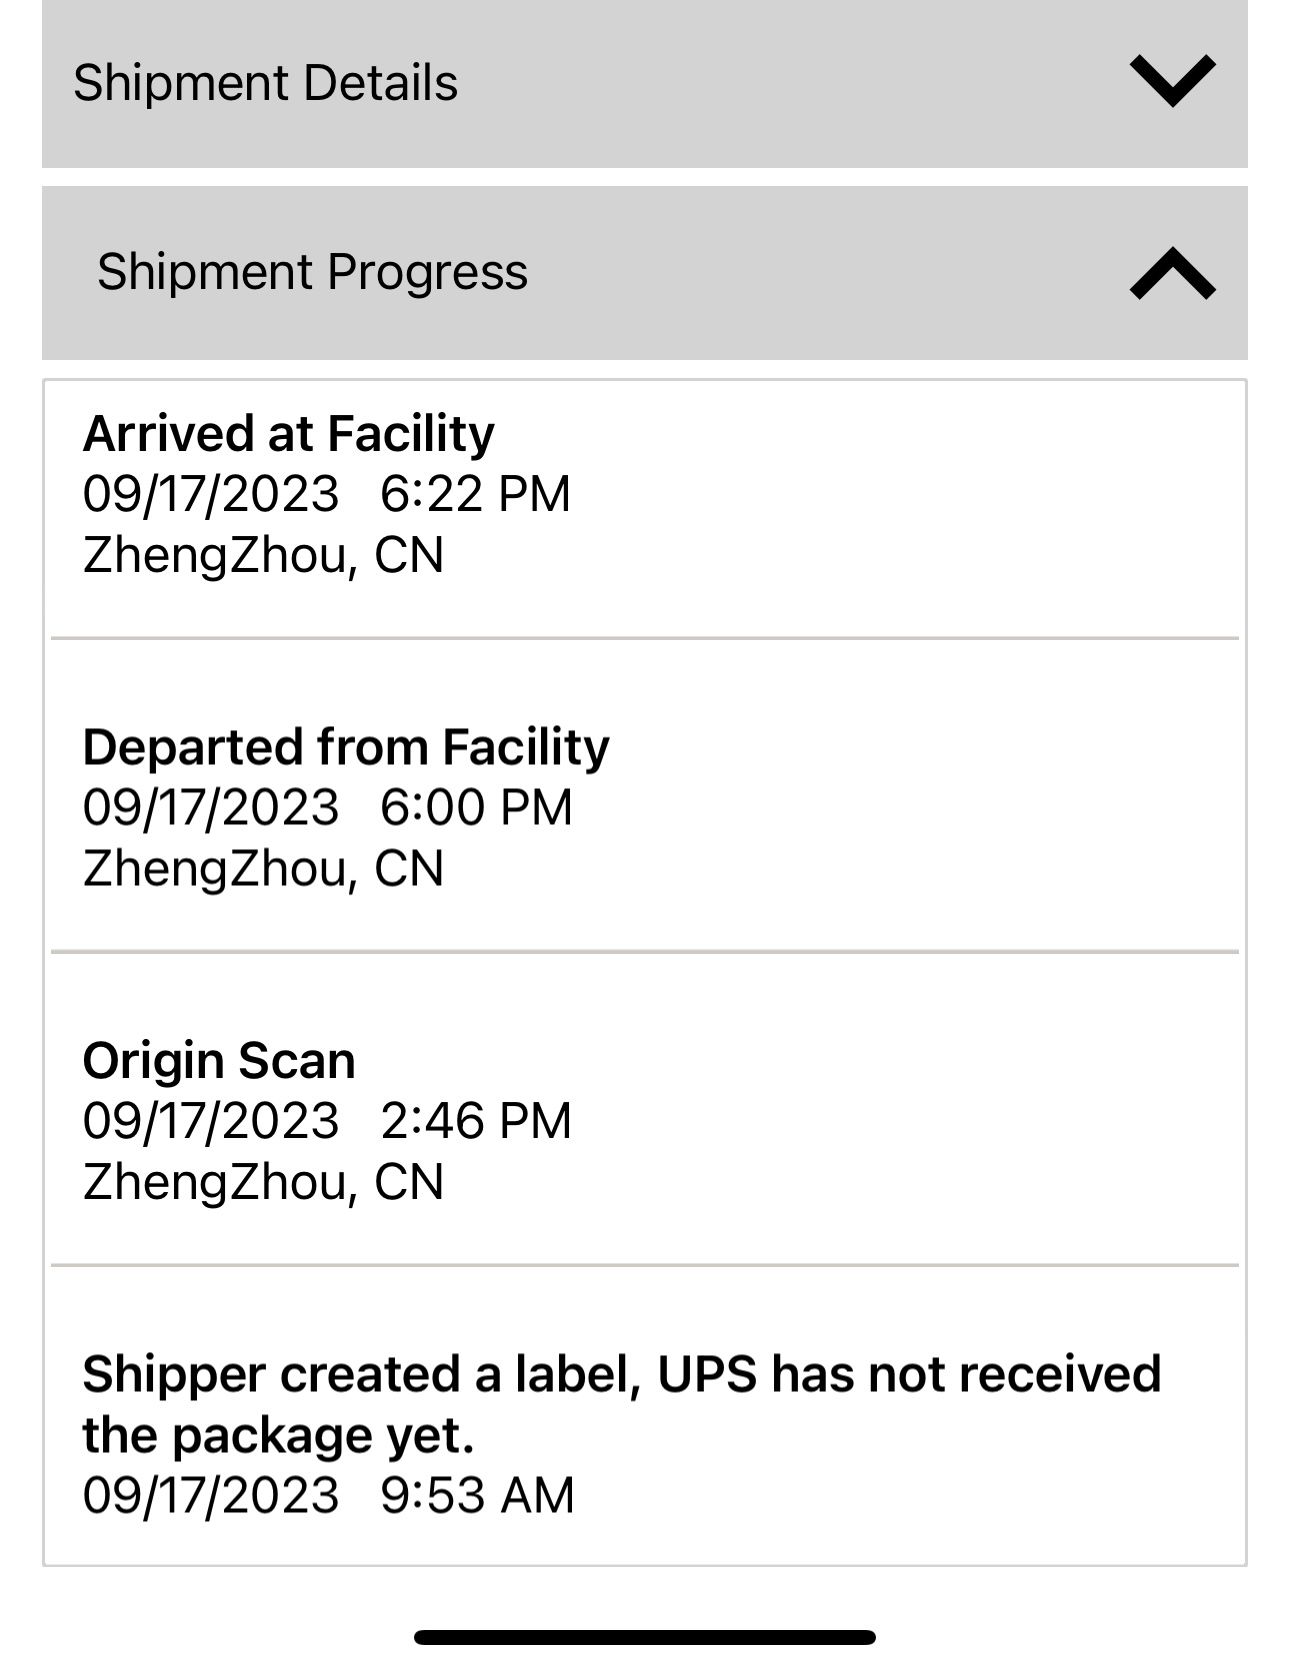This screenshot has width=1290, height=1669.
Task: Tap ZhengZhou, CN under Departed from Facility
Action: click(x=263, y=868)
